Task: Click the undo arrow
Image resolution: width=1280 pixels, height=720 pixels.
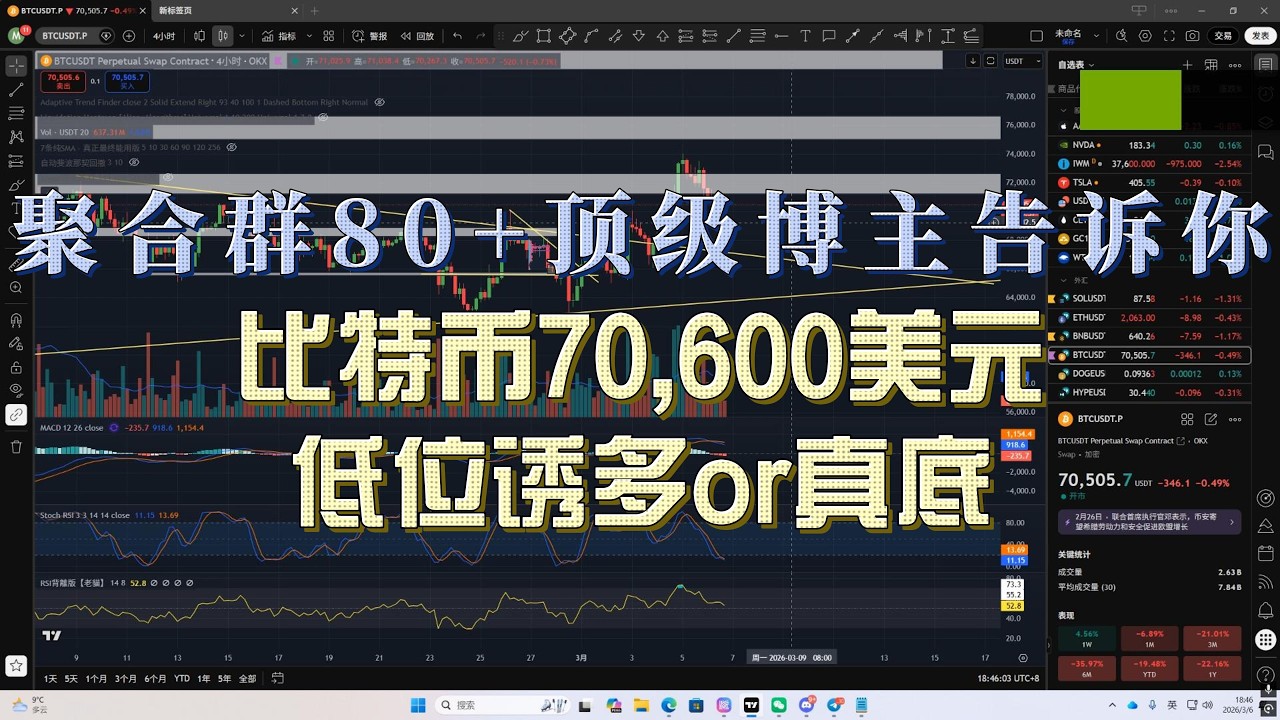Action: coord(457,35)
